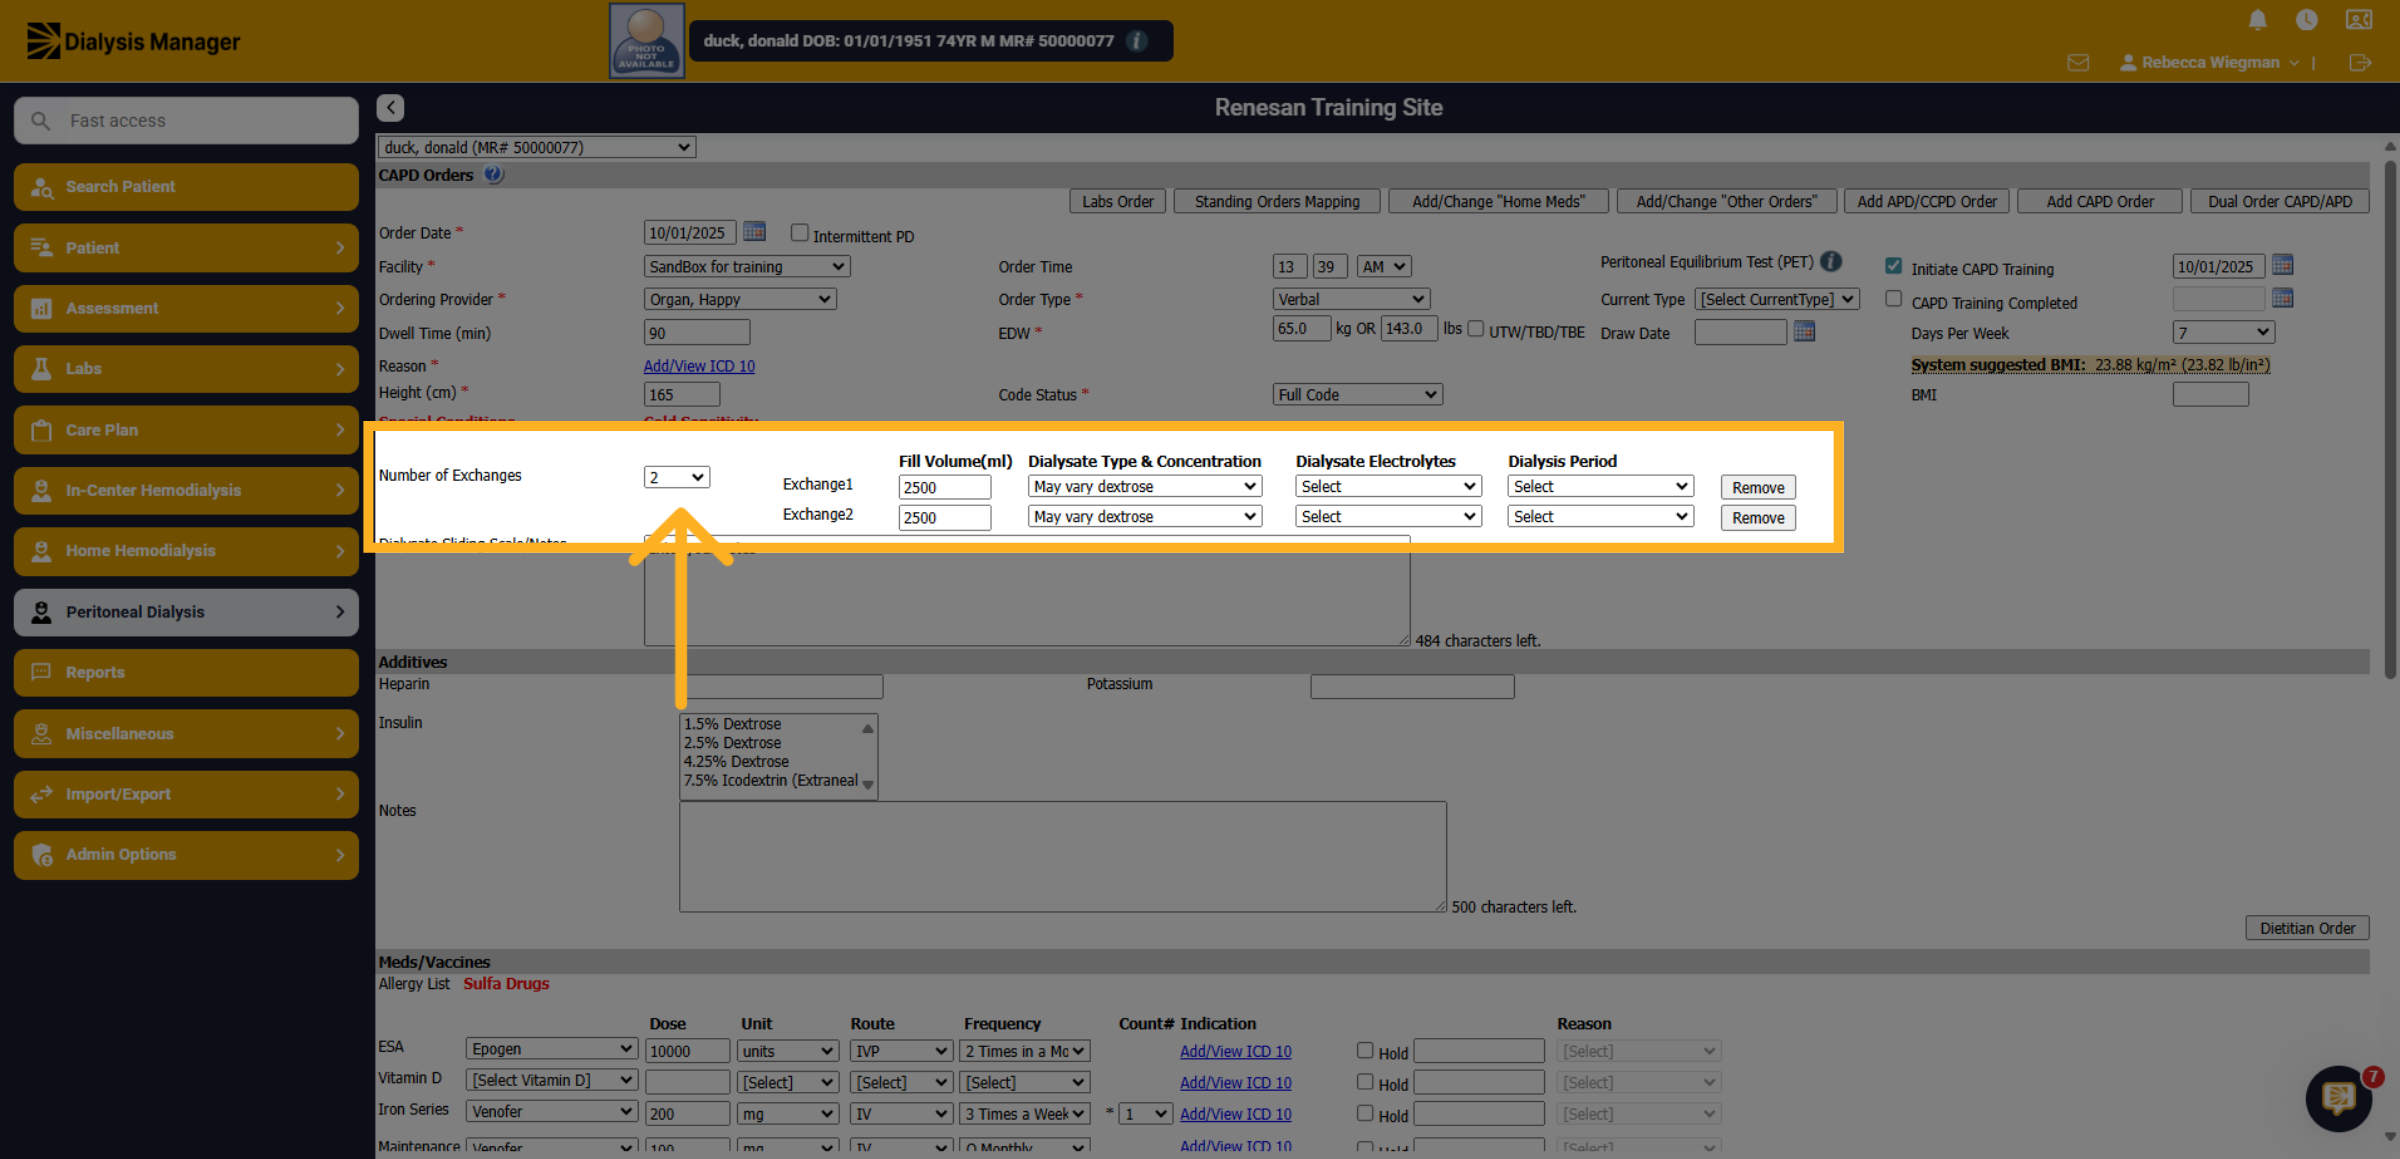Open the notifications bell icon
Screen dimensions: 2400x1159
point(2258,20)
